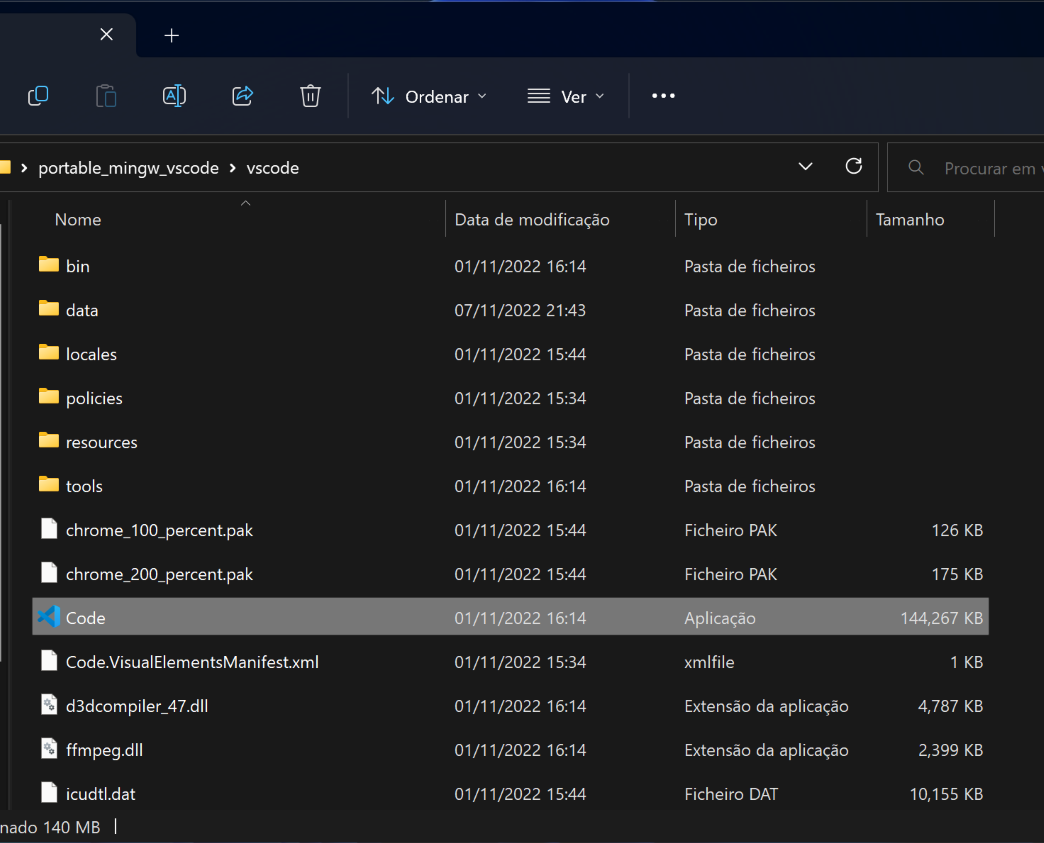Click the Rename icon in toolbar

tap(174, 96)
